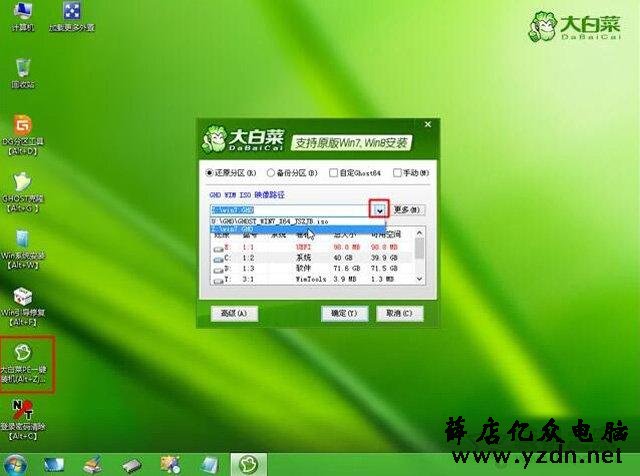This screenshot has width=640, height=476.
Task: Click the Advanced (A) button
Action: pos(234,314)
